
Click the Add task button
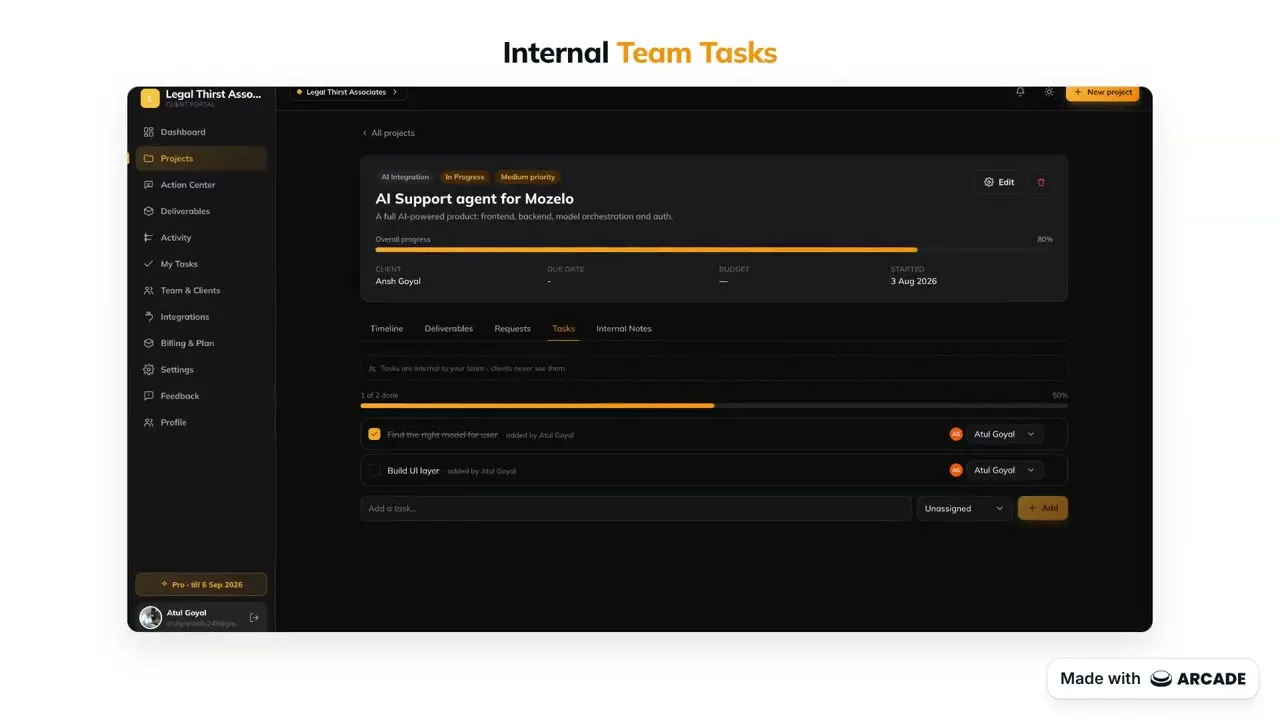pyautogui.click(x=1043, y=508)
